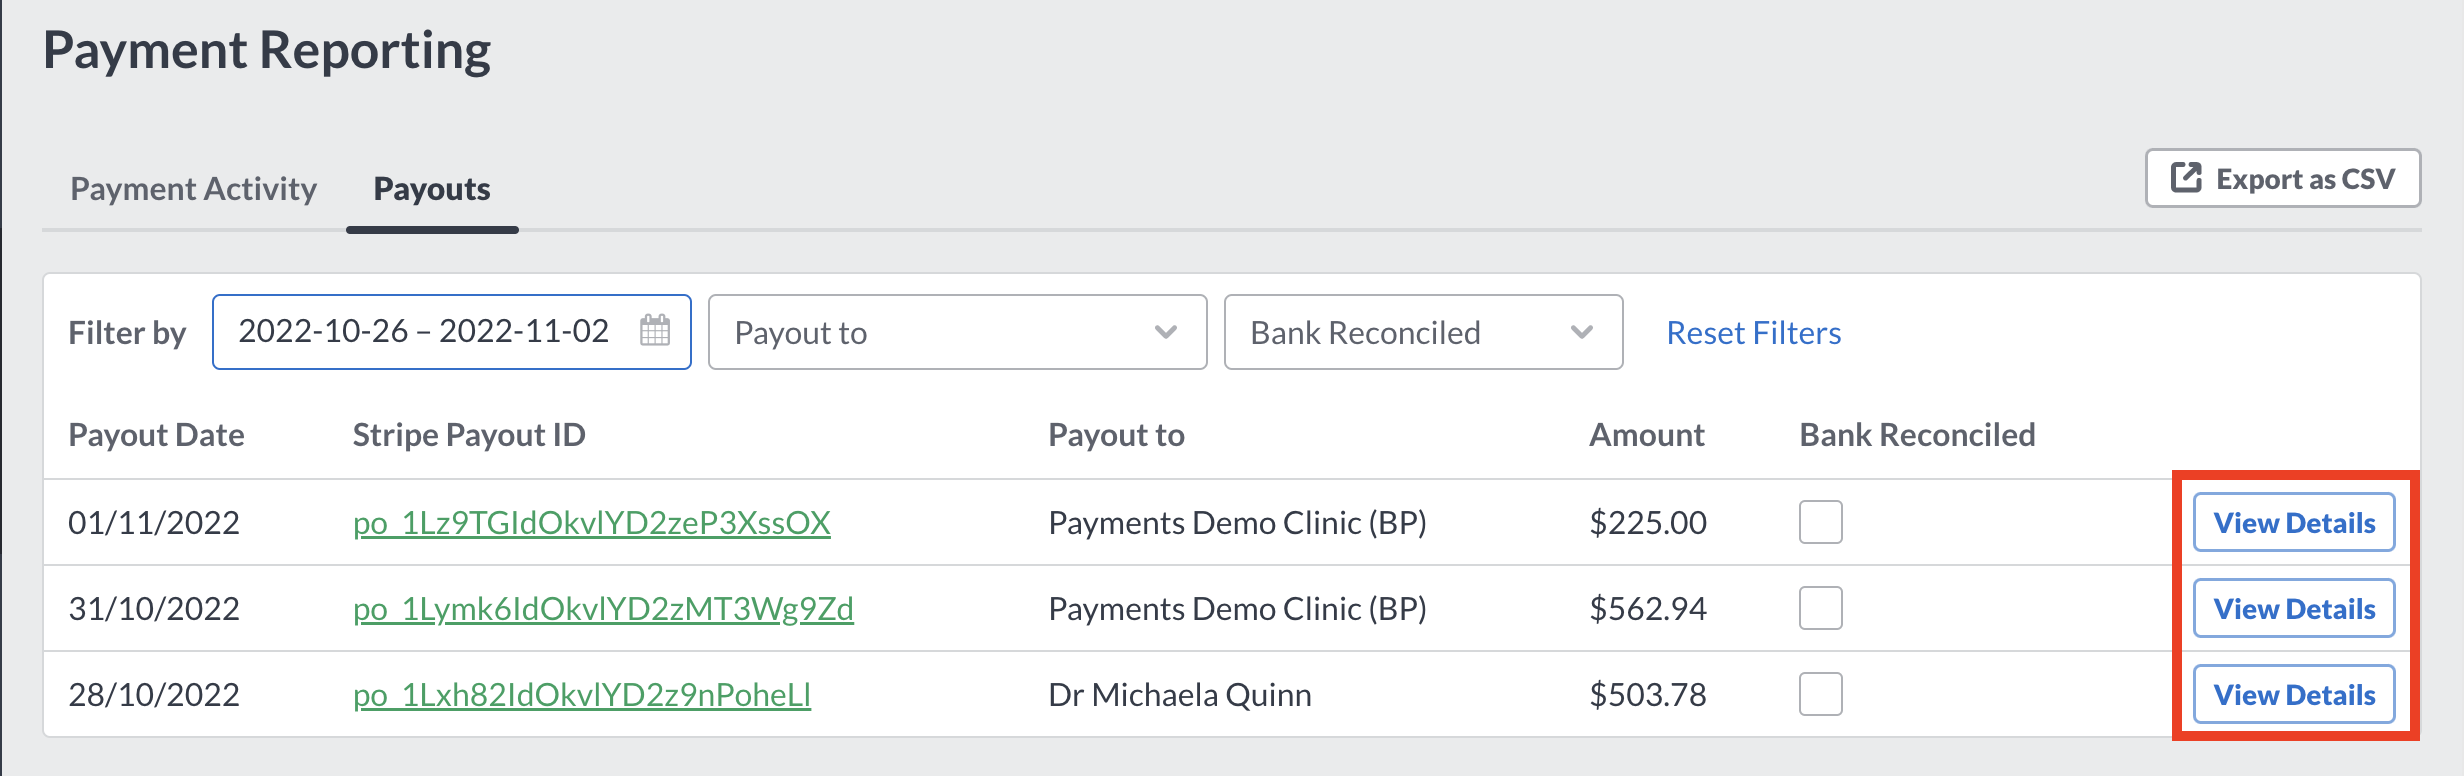The width and height of the screenshot is (2464, 776).
Task: Open payout link po_1Lymk6IdOkvlYD2zMT3Wg9Zd
Action: coord(603,609)
